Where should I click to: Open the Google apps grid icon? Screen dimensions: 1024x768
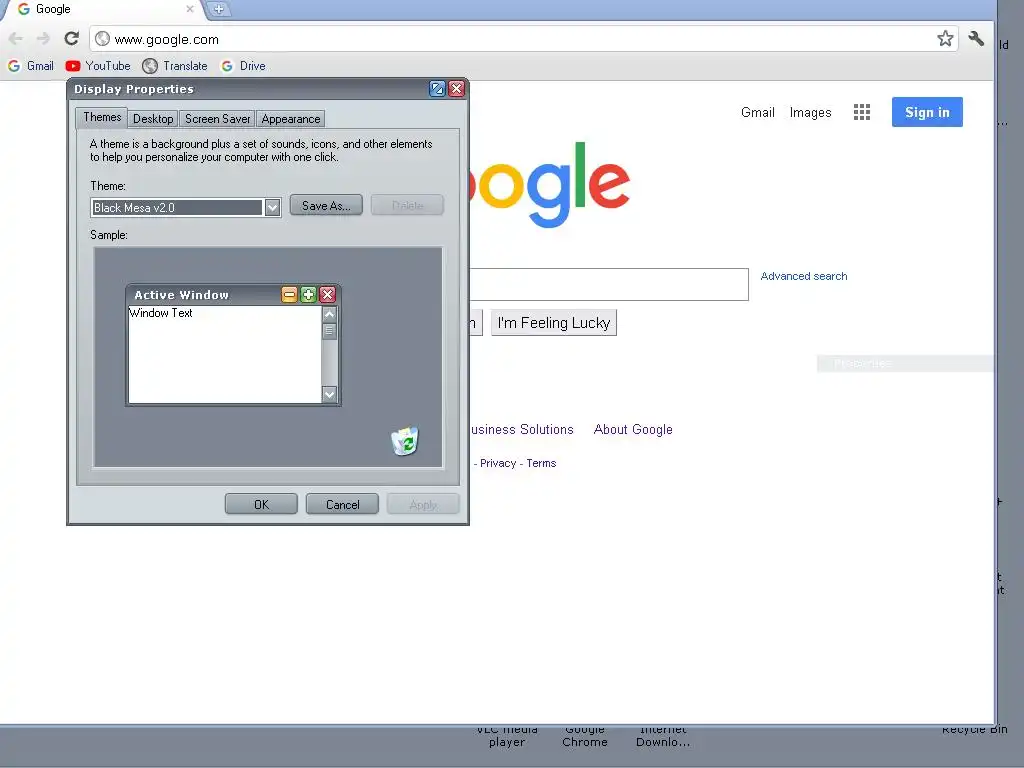click(861, 112)
